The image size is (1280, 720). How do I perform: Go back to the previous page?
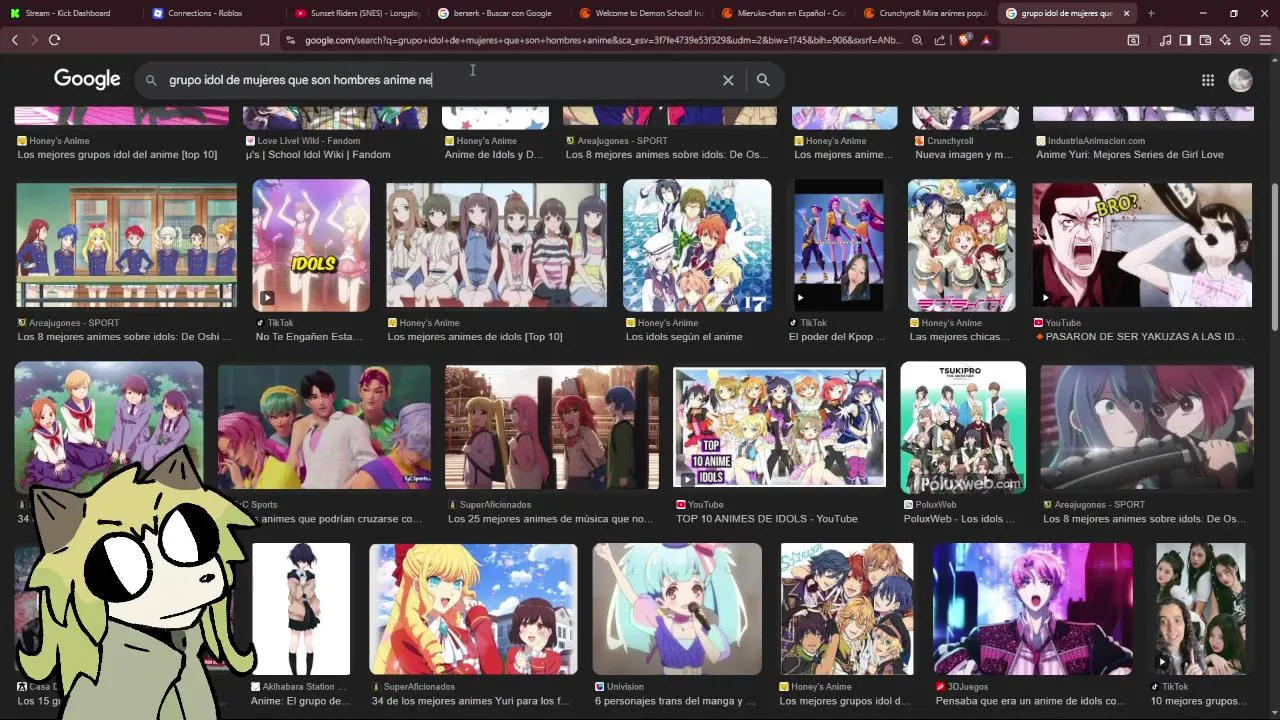pyautogui.click(x=14, y=40)
